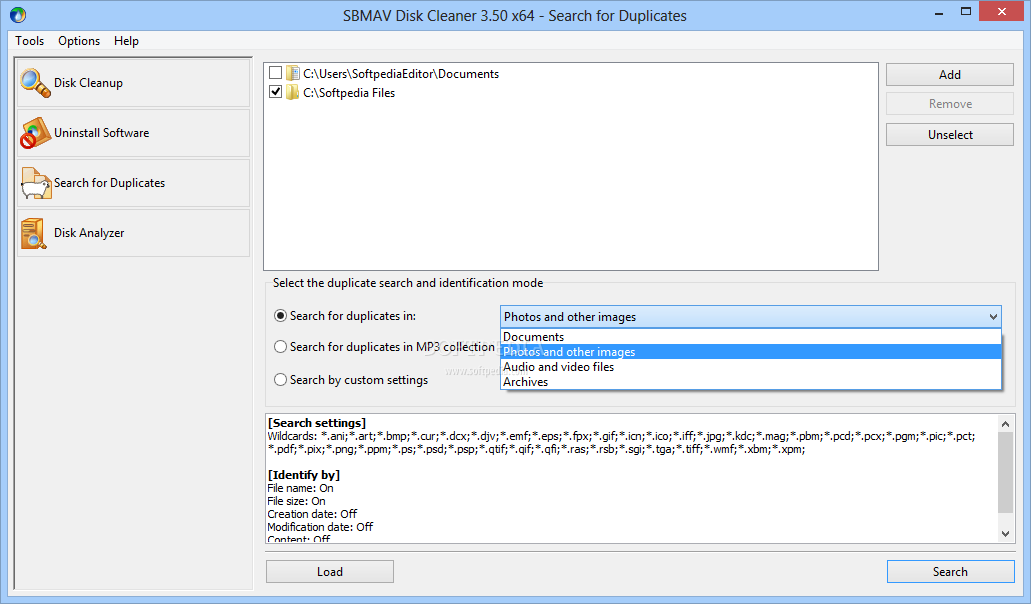Click the 'Modification date: Off' line

tap(320, 526)
